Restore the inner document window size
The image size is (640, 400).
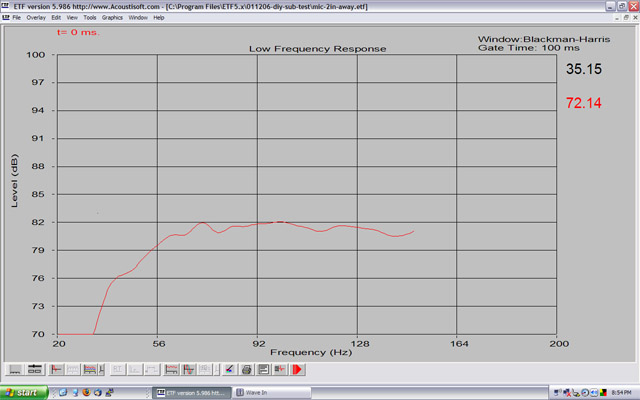coord(626,18)
